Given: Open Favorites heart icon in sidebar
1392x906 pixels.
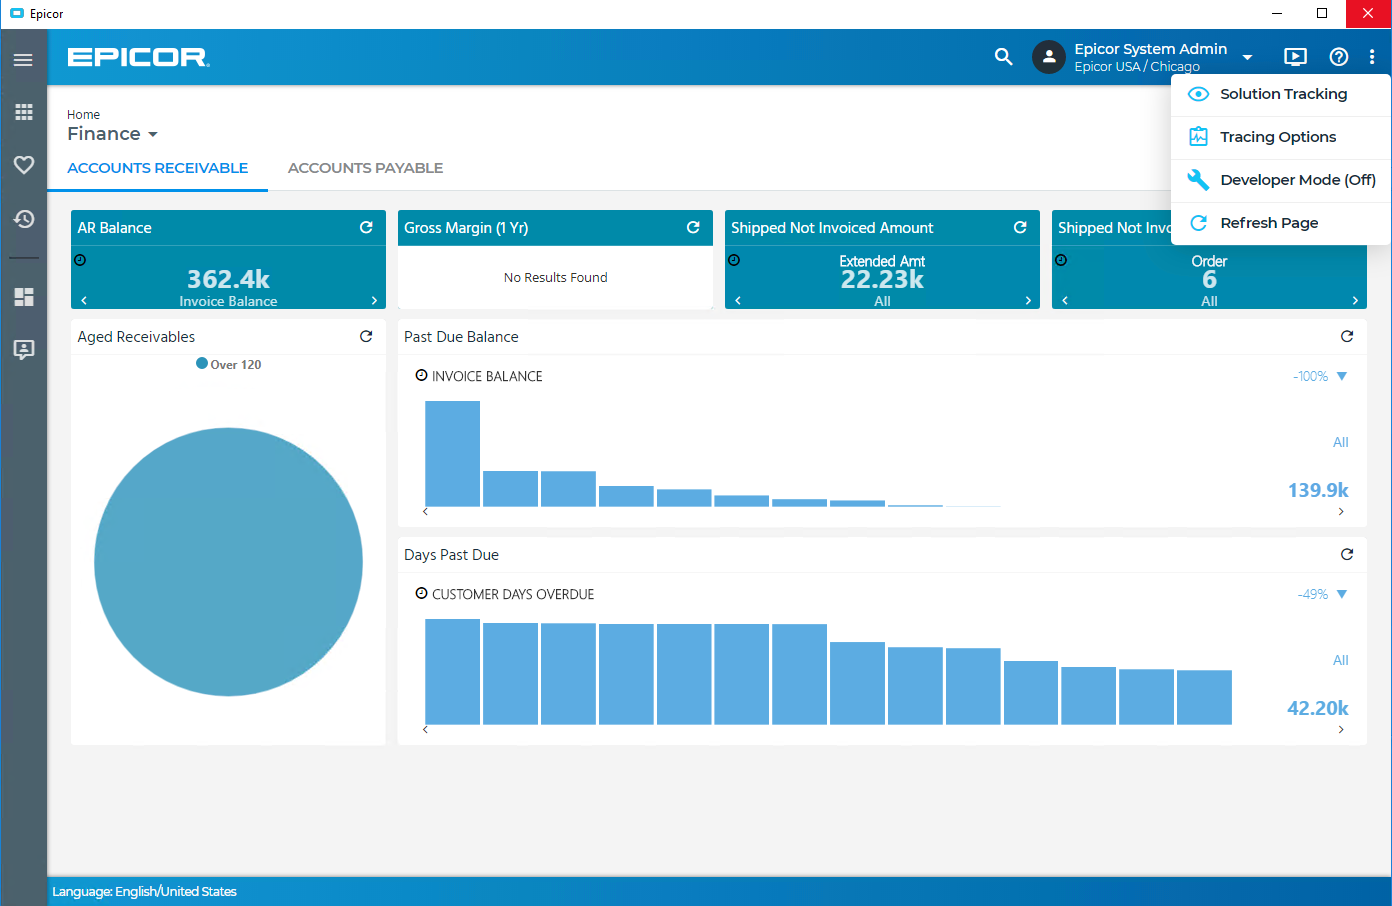Looking at the screenshot, I should click(23, 165).
